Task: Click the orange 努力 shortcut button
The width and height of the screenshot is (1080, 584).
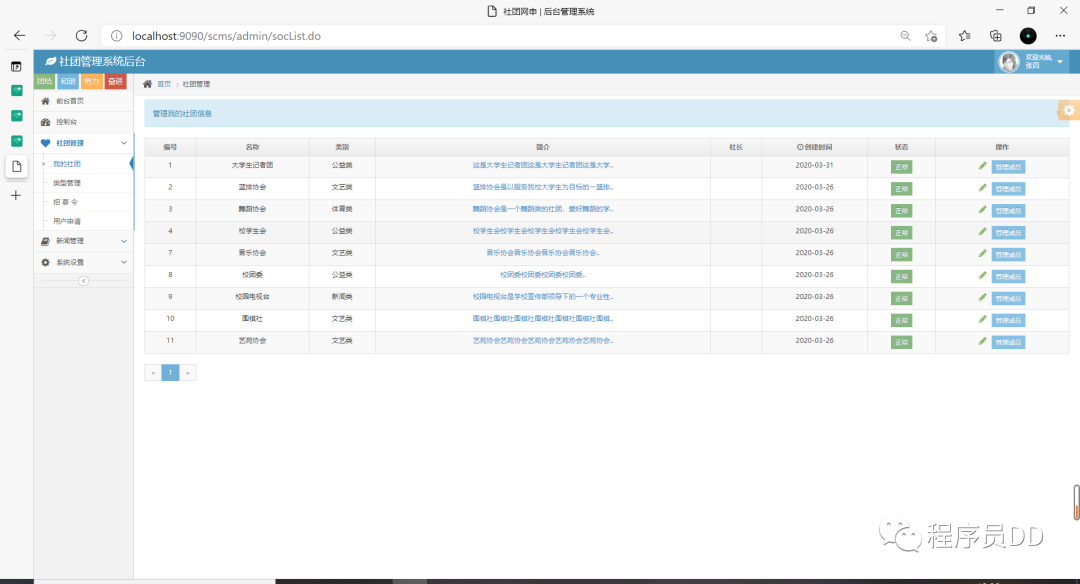Action: (x=92, y=81)
